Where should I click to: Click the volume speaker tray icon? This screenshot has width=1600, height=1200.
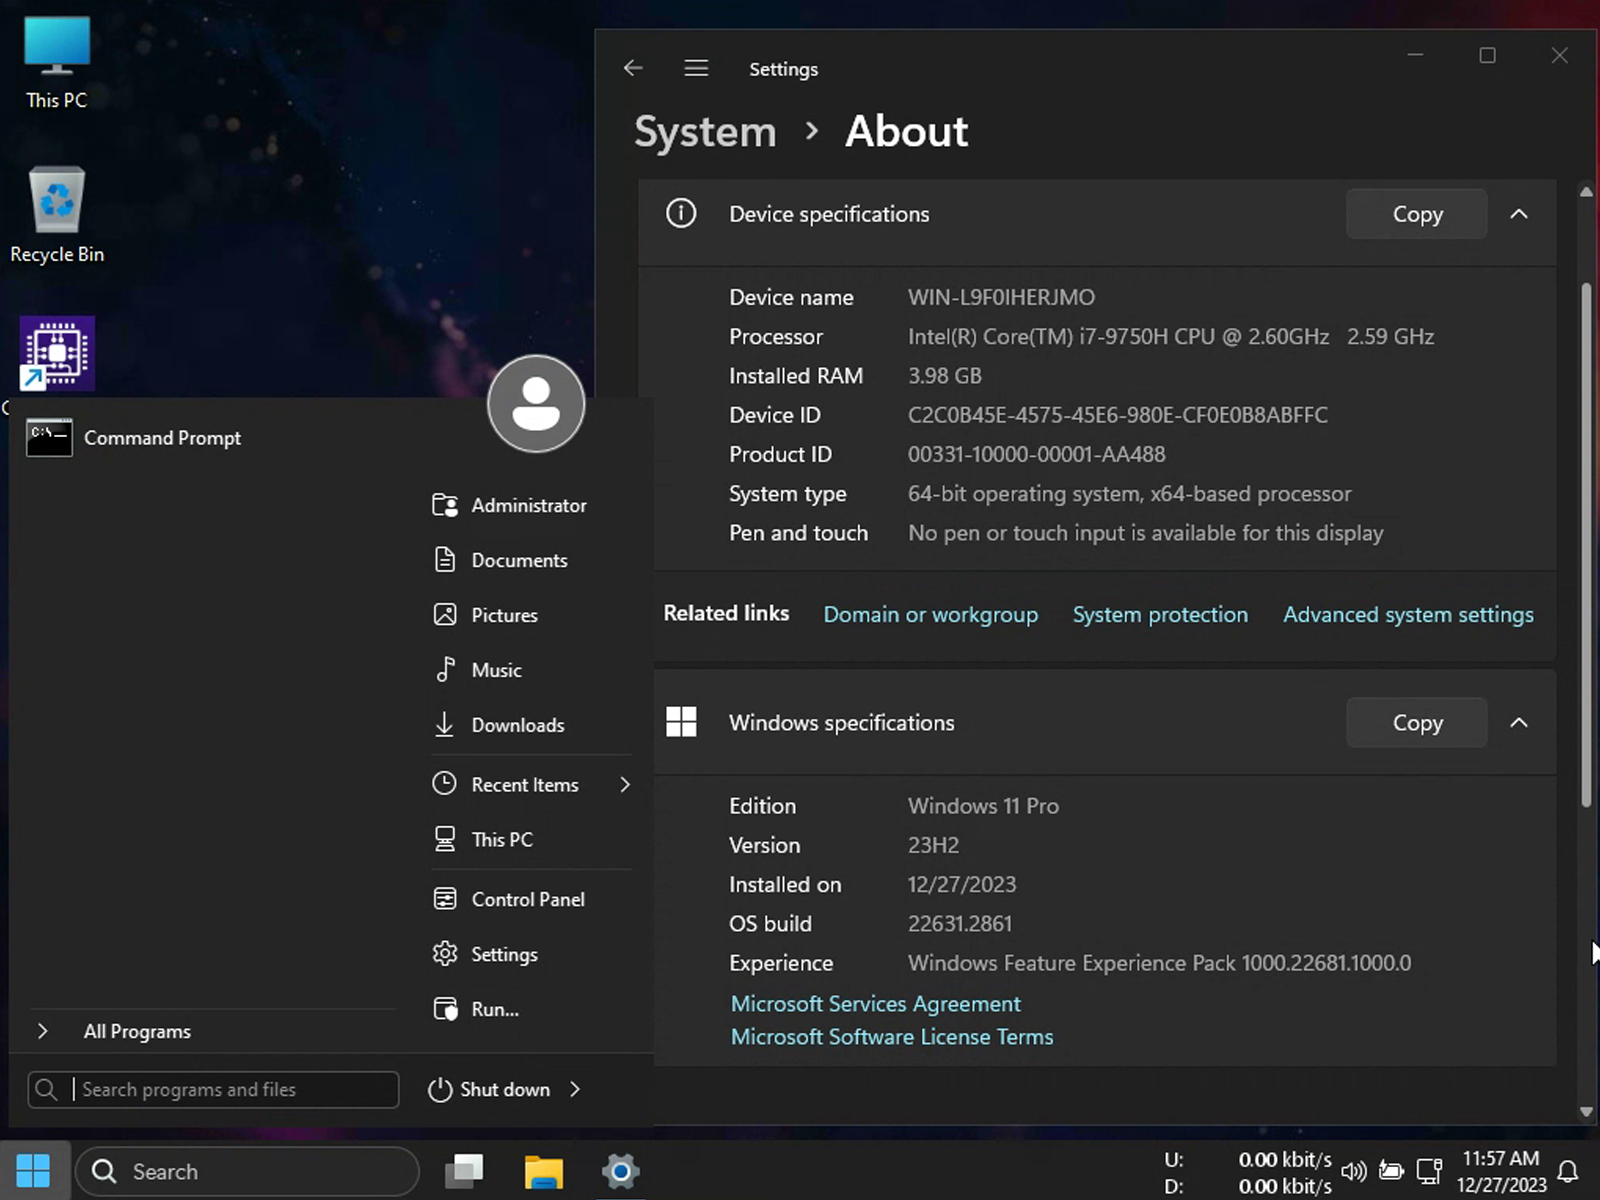click(1353, 1171)
